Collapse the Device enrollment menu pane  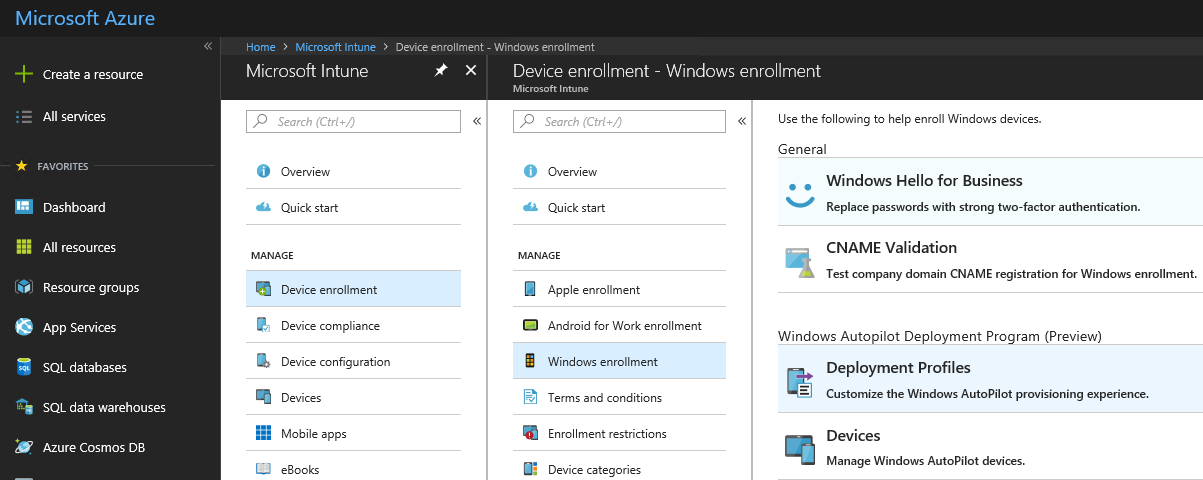(x=742, y=121)
